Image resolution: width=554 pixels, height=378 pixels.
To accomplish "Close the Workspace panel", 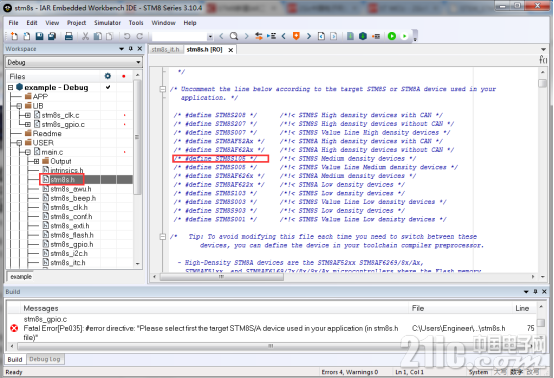I will (140, 48).
